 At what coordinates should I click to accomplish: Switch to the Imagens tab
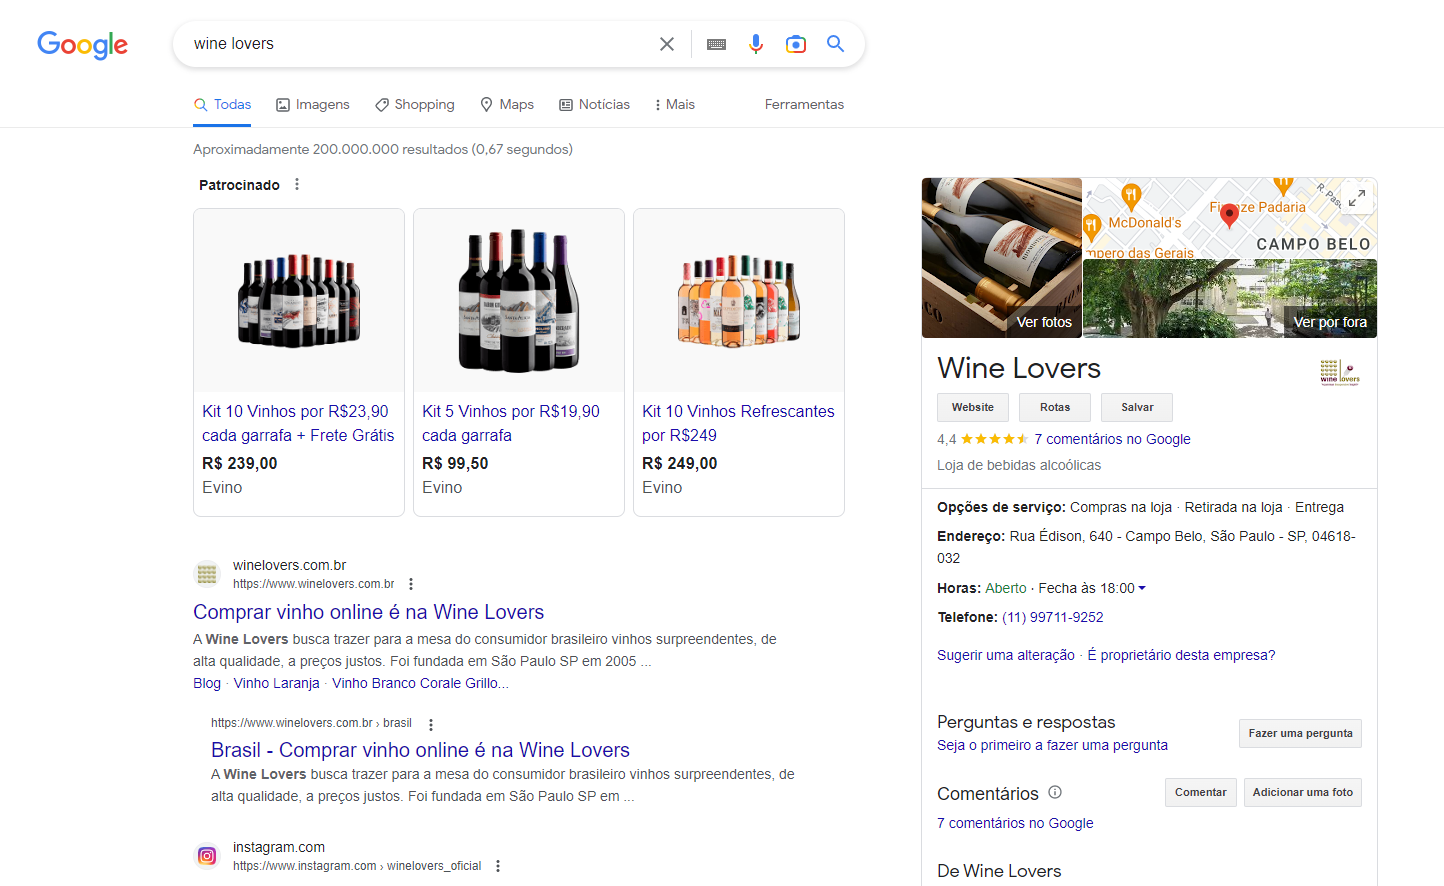pos(313,104)
